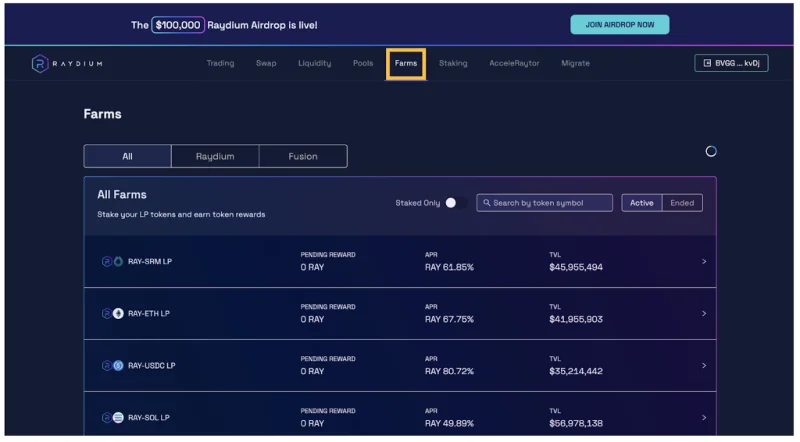Open the Pools nav item

pos(363,63)
